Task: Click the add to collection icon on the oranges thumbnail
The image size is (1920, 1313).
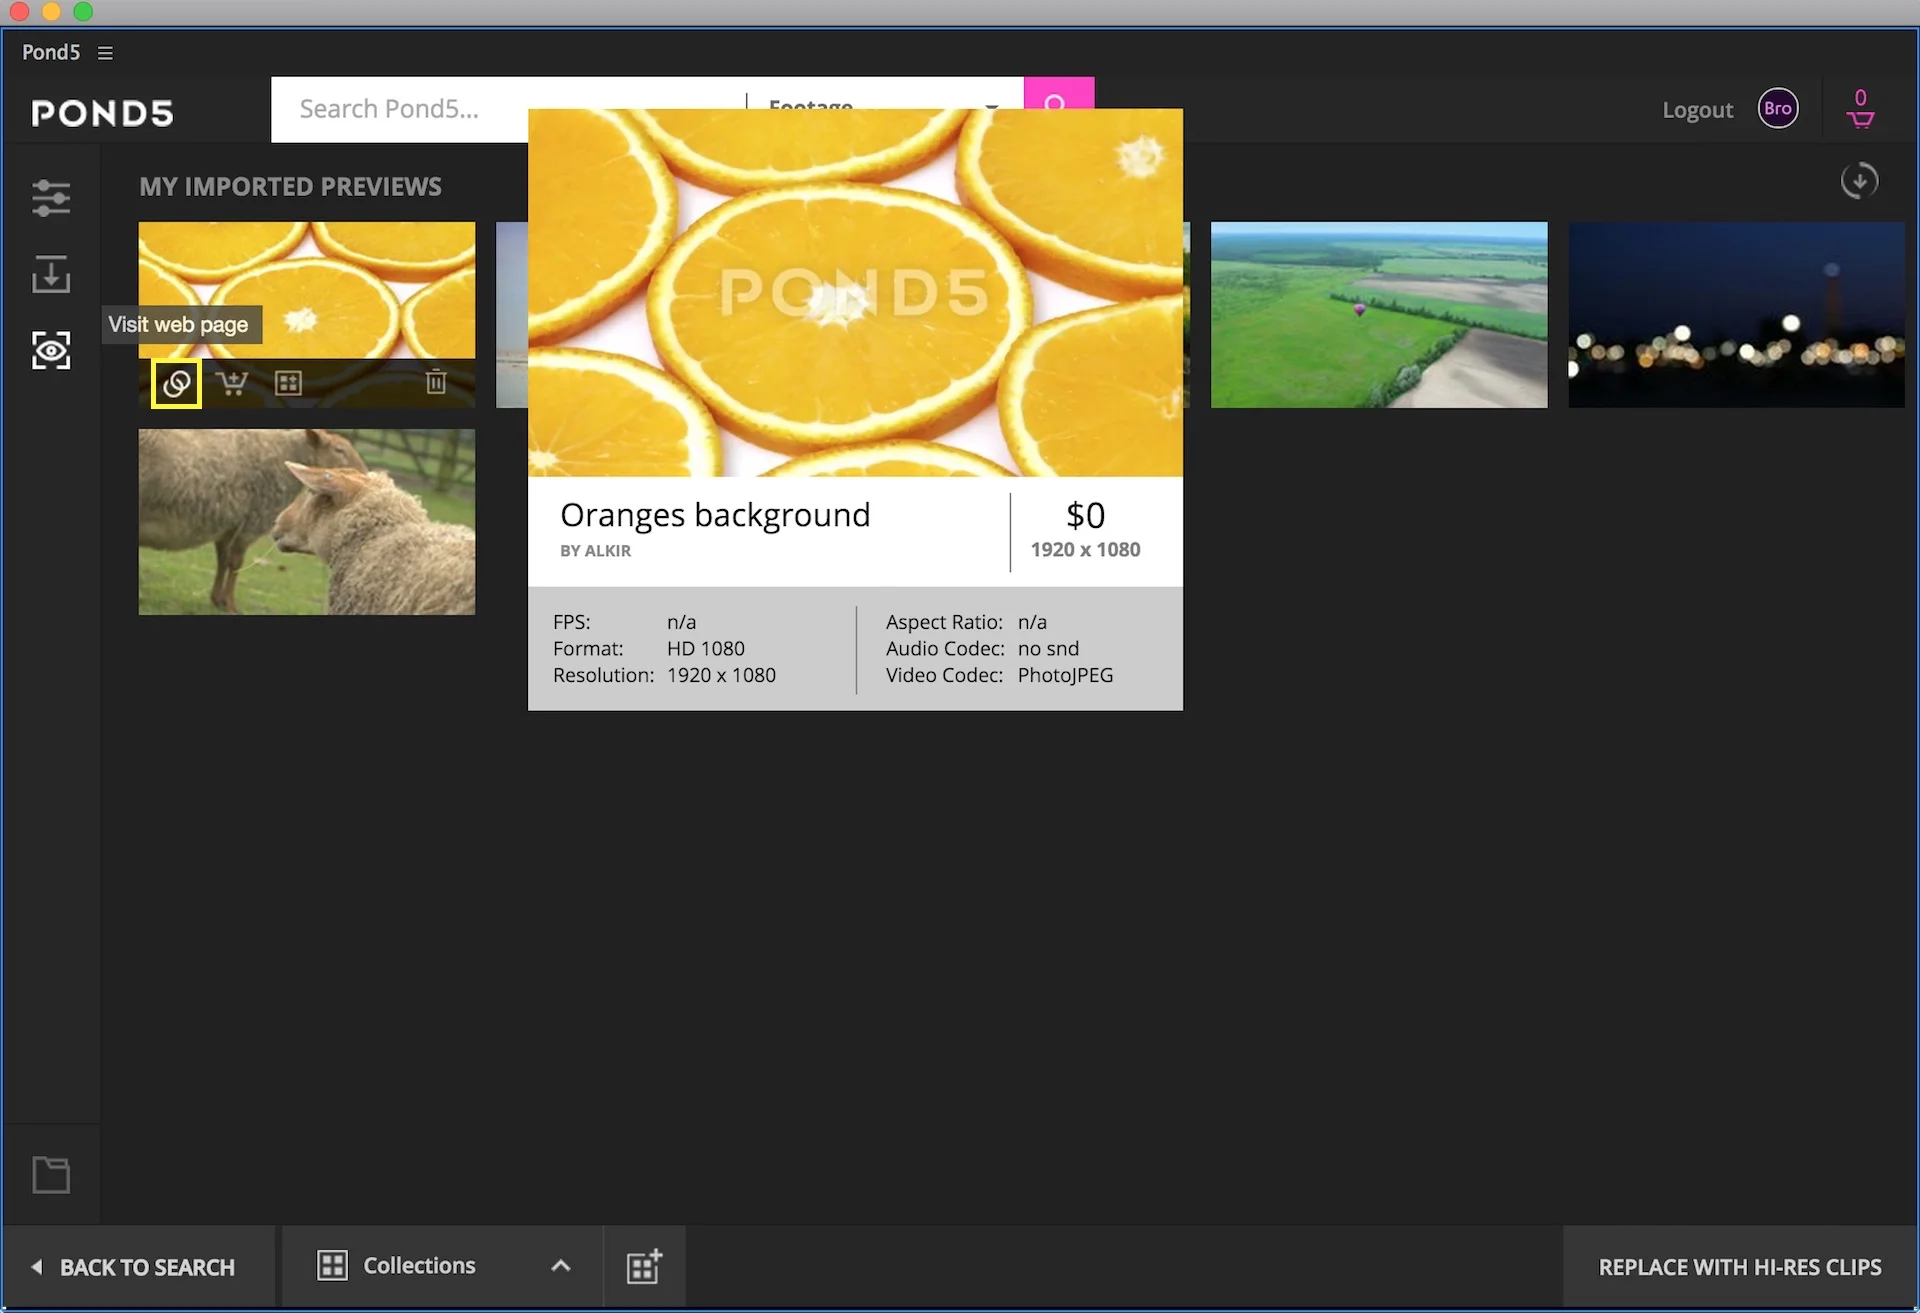Action: tap(288, 383)
